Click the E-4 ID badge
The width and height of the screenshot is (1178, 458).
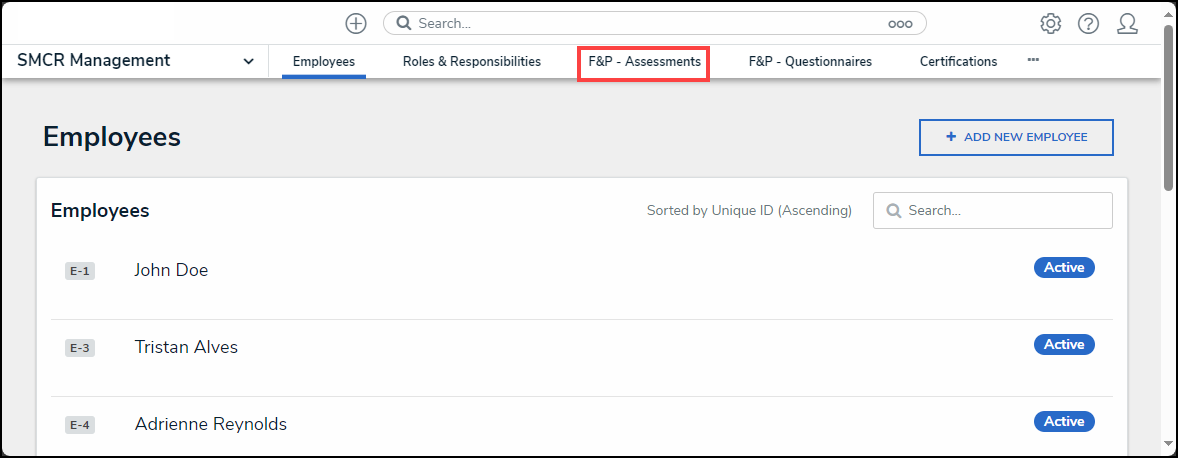(x=80, y=425)
